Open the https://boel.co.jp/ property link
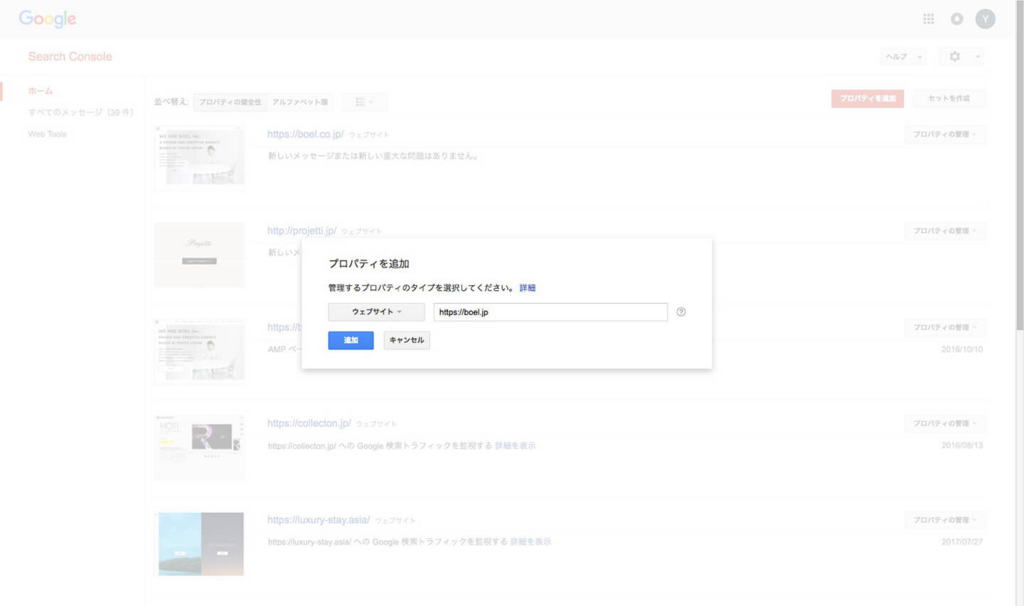This screenshot has height=606, width=1024. [x=305, y=134]
